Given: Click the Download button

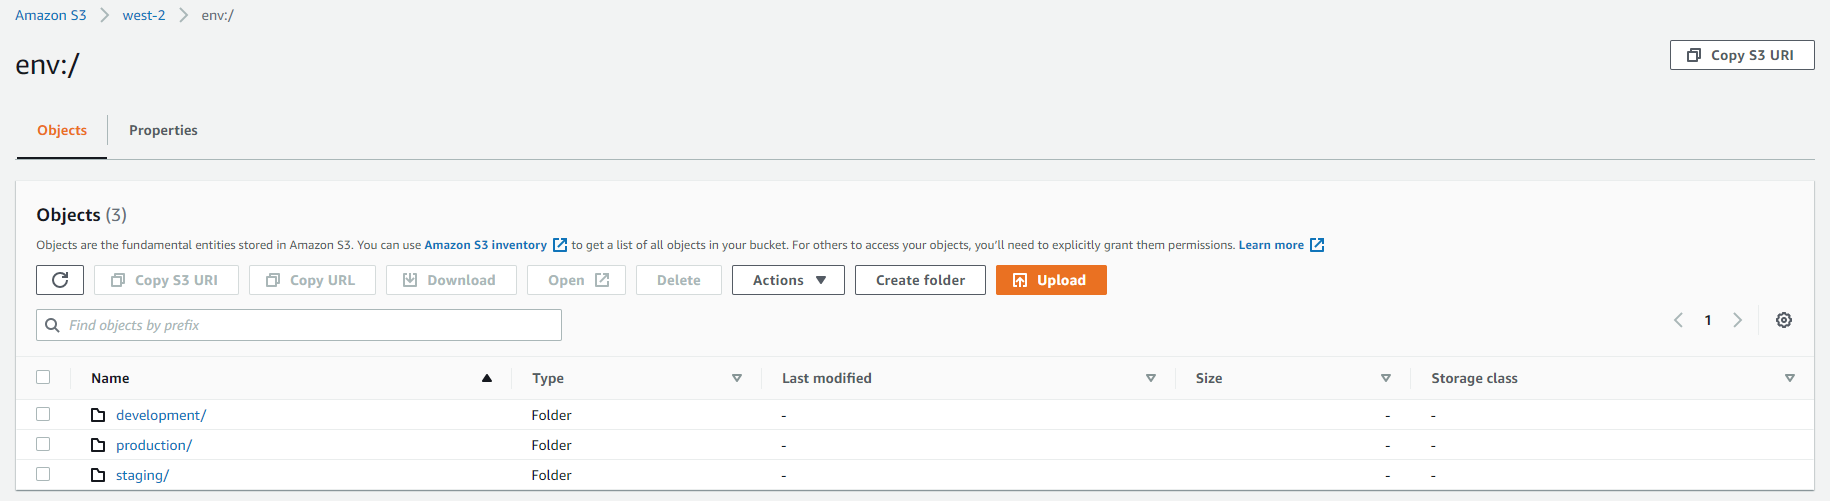Looking at the screenshot, I should click(x=451, y=280).
